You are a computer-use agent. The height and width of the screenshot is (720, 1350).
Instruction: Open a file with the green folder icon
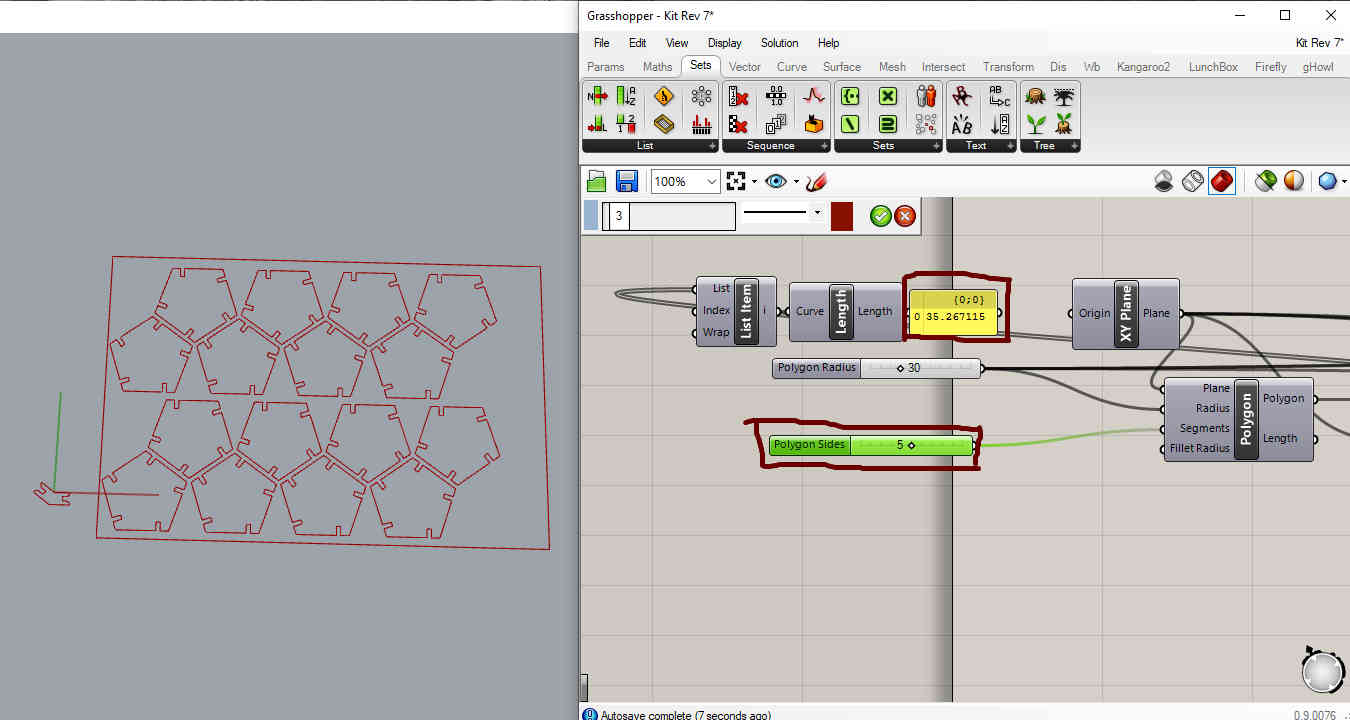click(x=597, y=181)
